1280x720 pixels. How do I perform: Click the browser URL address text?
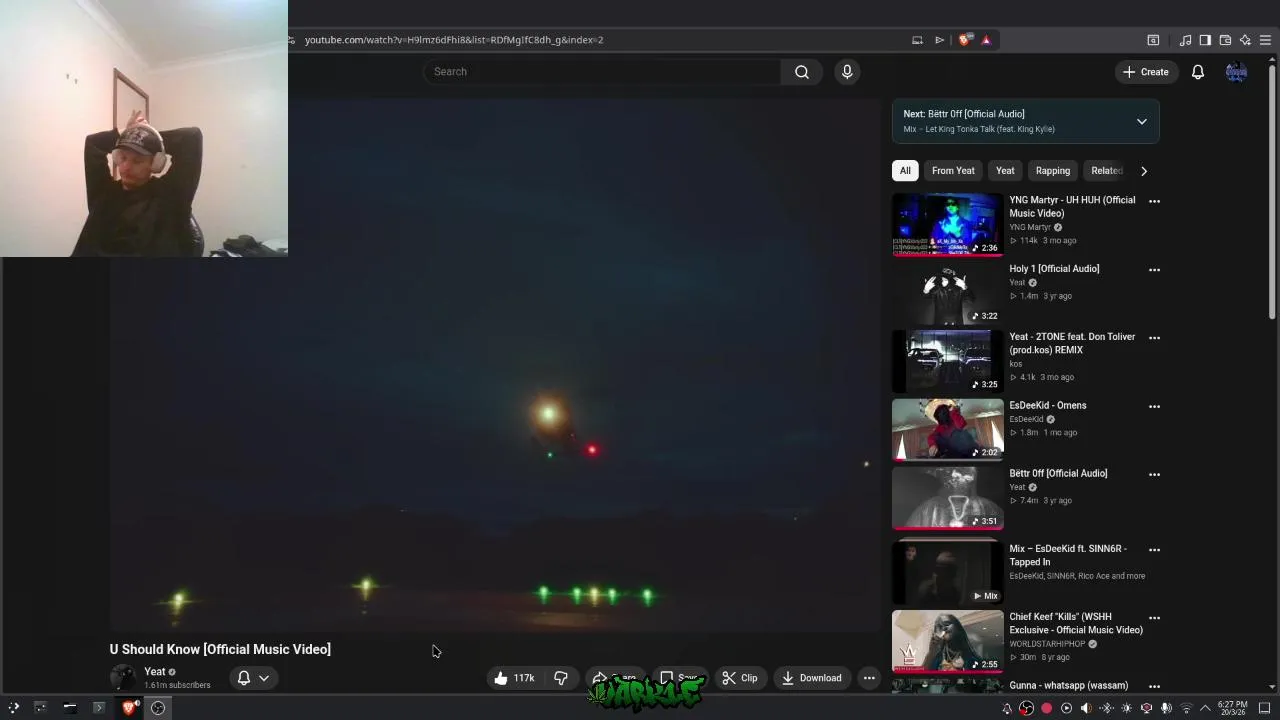[454, 40]
